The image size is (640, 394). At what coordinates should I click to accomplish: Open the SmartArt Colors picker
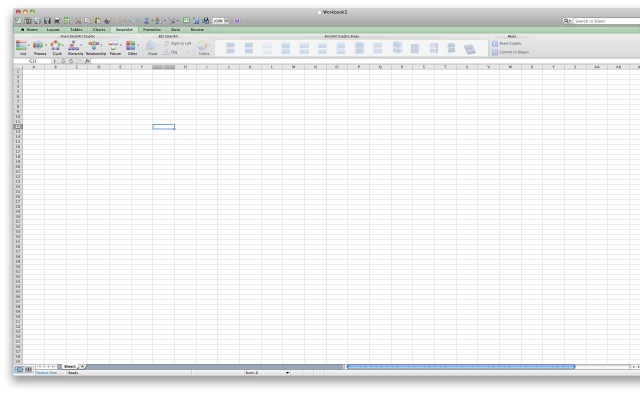203,47
